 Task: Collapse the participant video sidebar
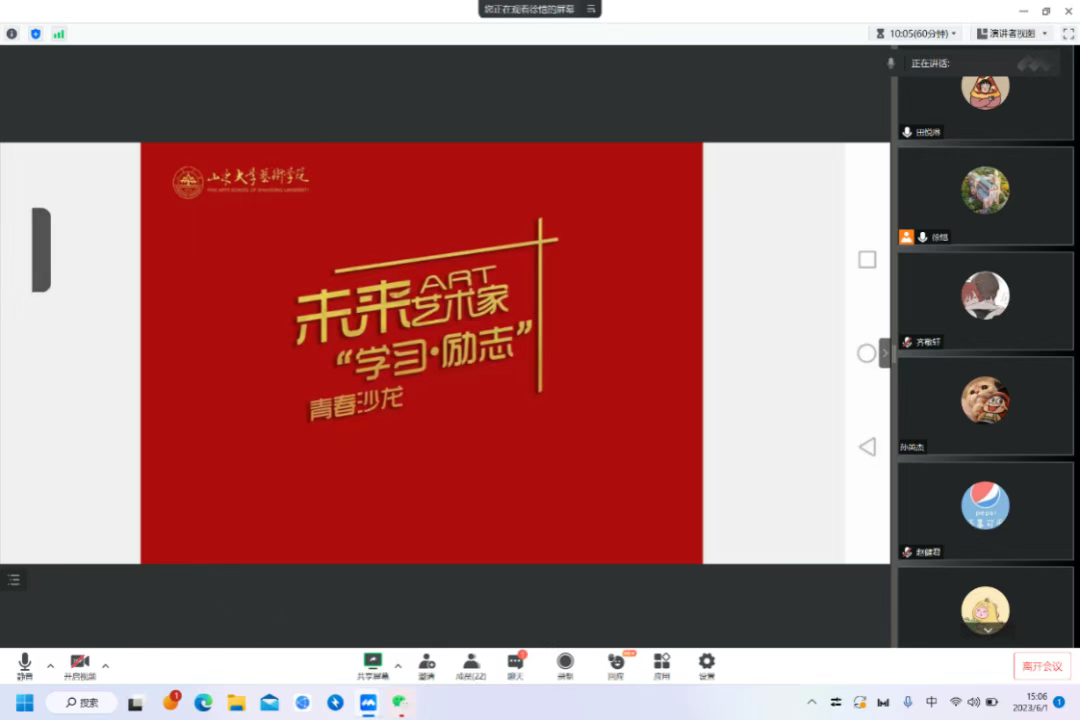(884, 352)
